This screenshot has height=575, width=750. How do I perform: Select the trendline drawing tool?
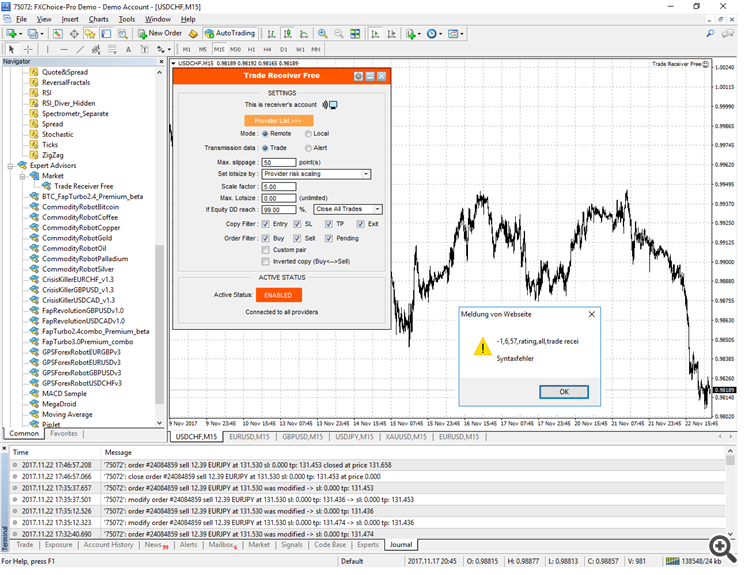(81, 50)
